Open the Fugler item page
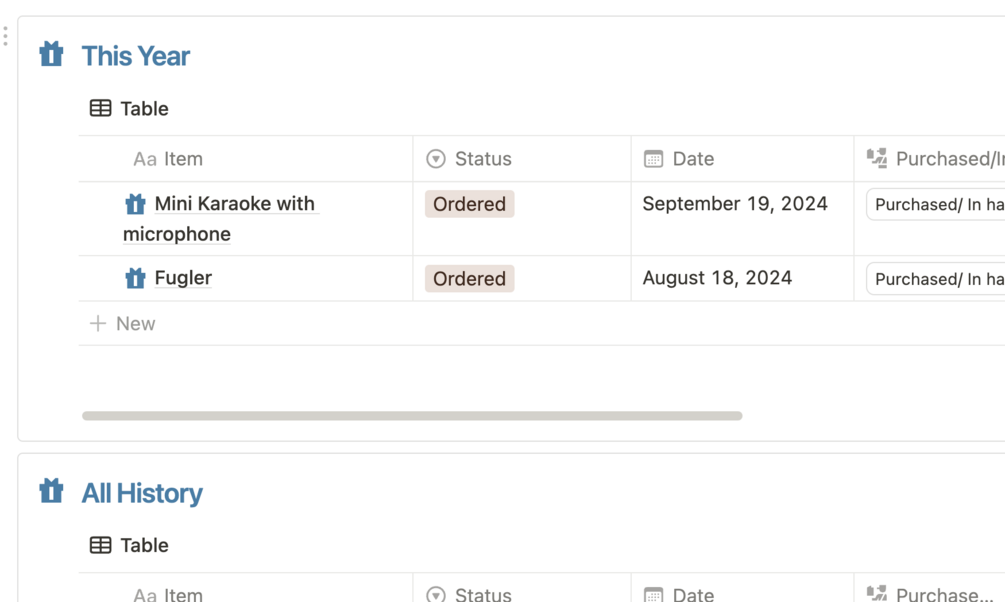Image resolution: width=1005 pixels, height=602 pixels. tap(183, 278)
